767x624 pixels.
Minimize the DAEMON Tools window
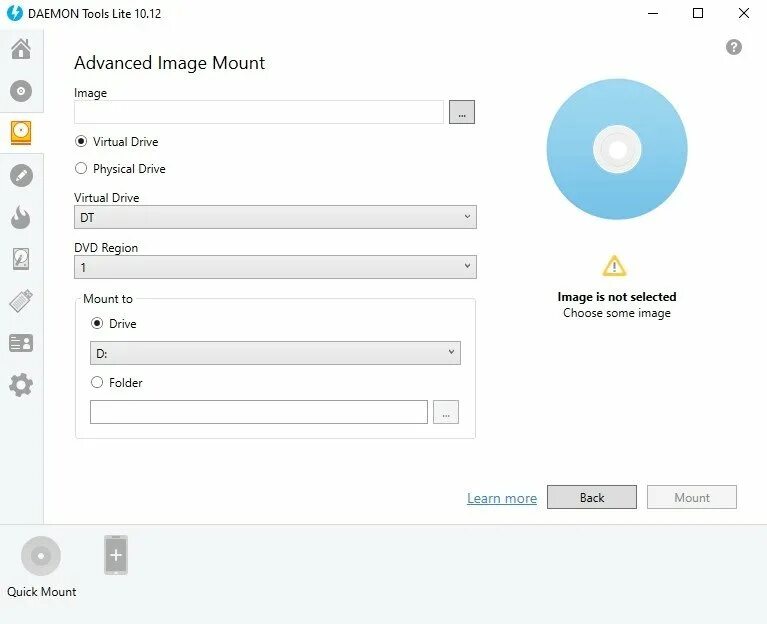pyautogui.click(x=653, y=13)
